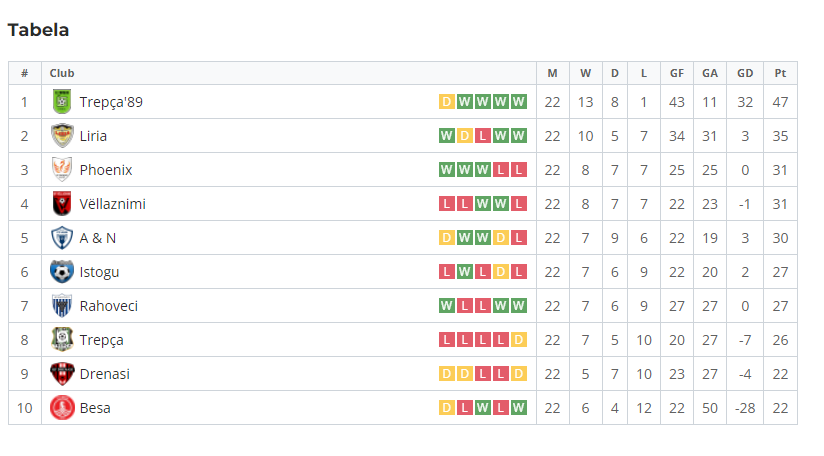Click the Besa red round crest icon
This screenshot has height=456, width=824.
pyautogui.click(x=62, y=408)
